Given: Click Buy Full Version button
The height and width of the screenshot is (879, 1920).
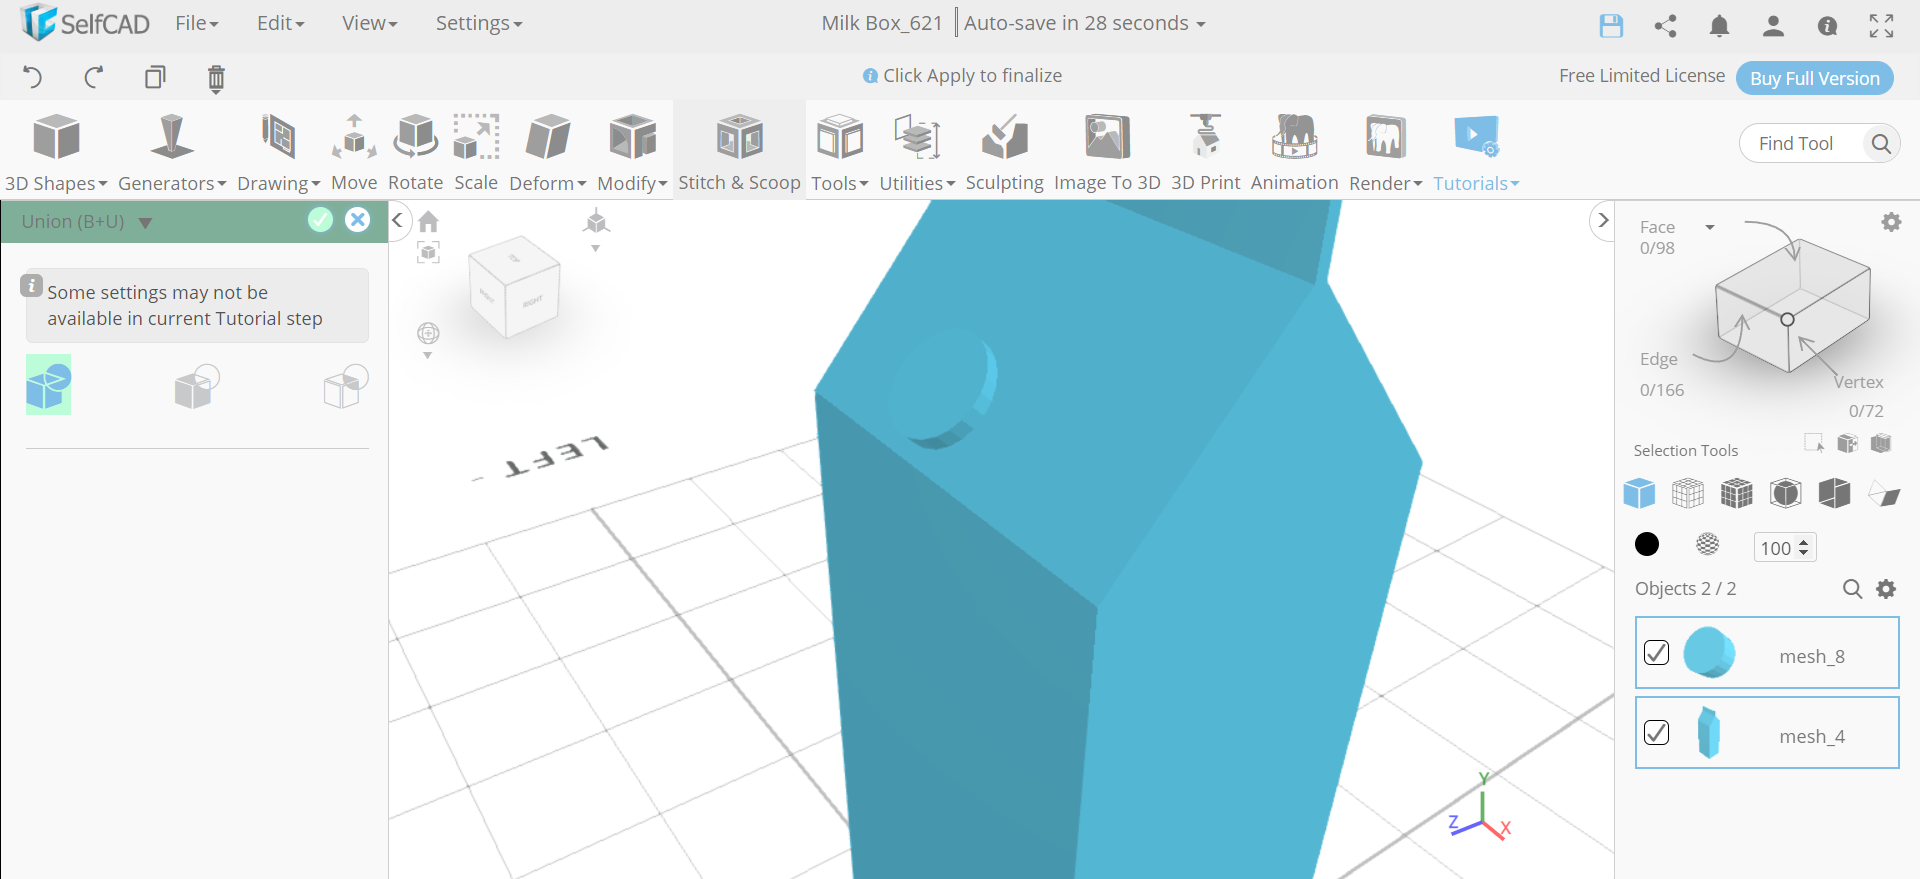Looking at the screenshot, I should pyautogui.click(x=1814, y=78).
